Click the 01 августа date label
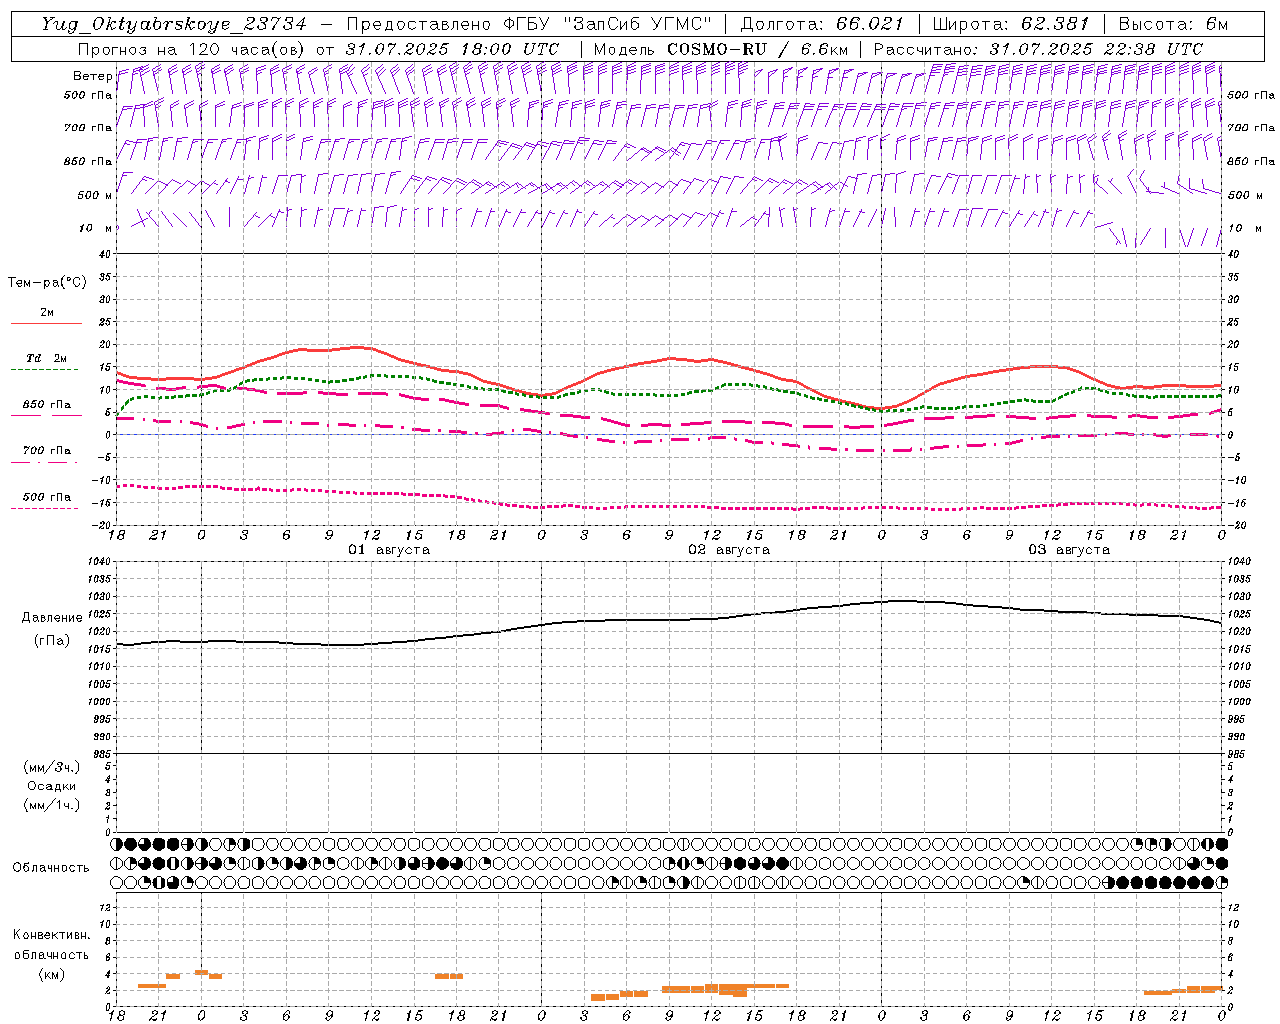Screen dimensions: 1280x1024 [389, 550]
